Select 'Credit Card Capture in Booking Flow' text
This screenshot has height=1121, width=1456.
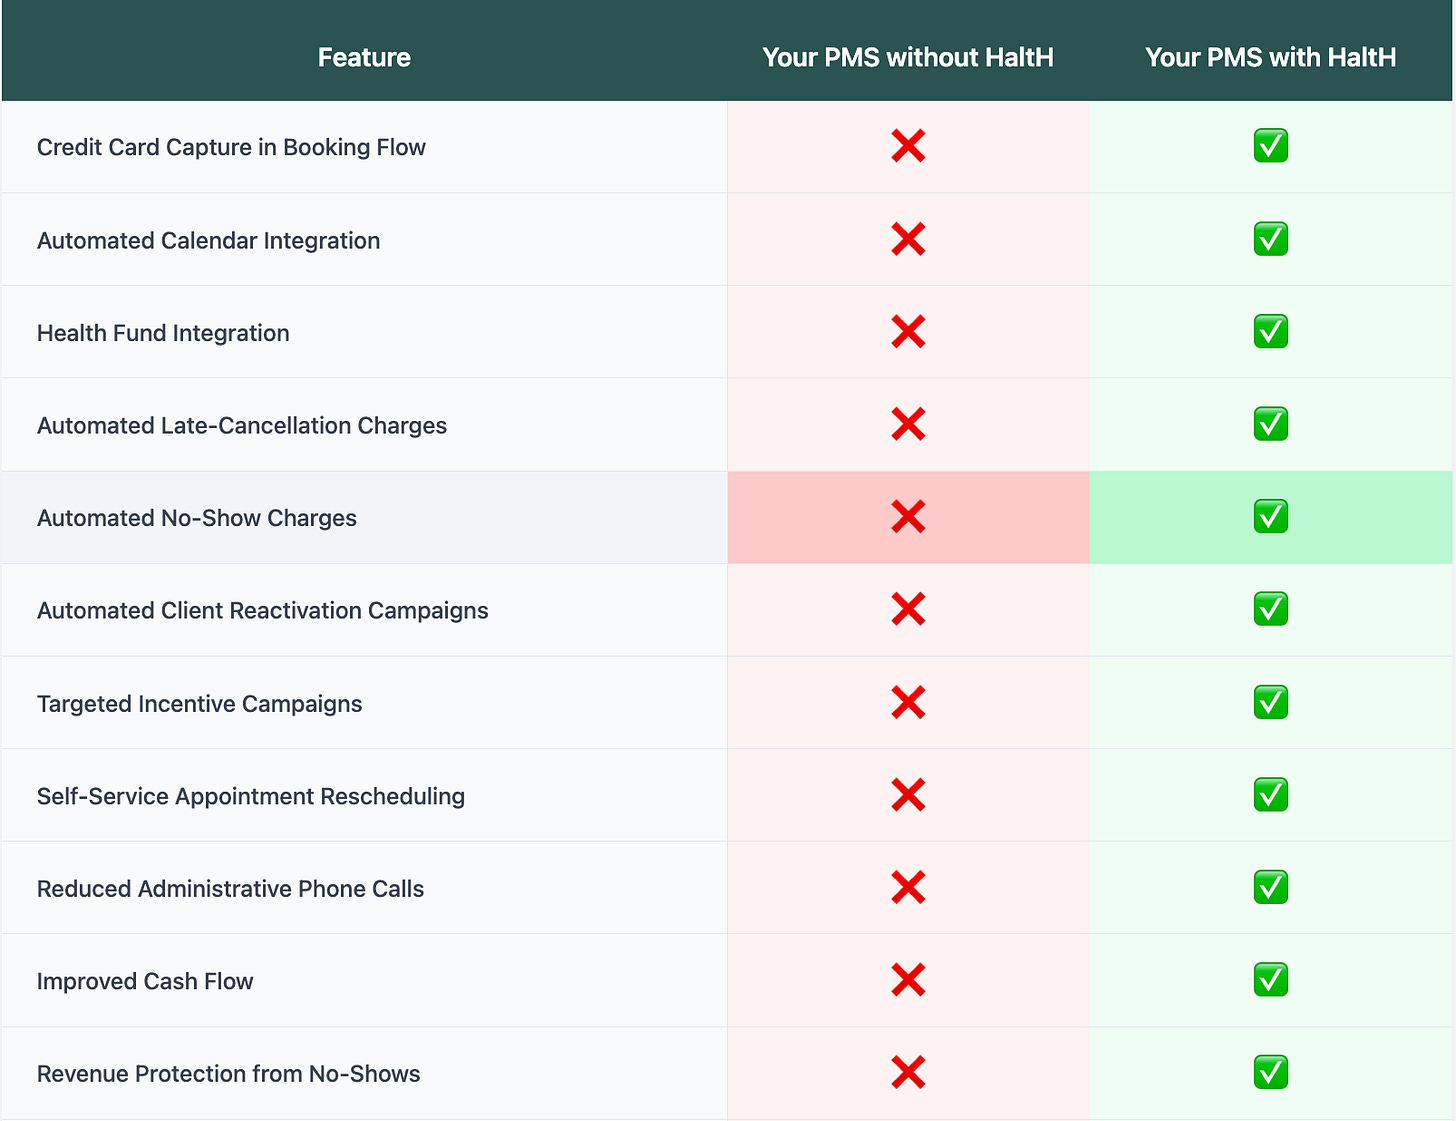231,147
